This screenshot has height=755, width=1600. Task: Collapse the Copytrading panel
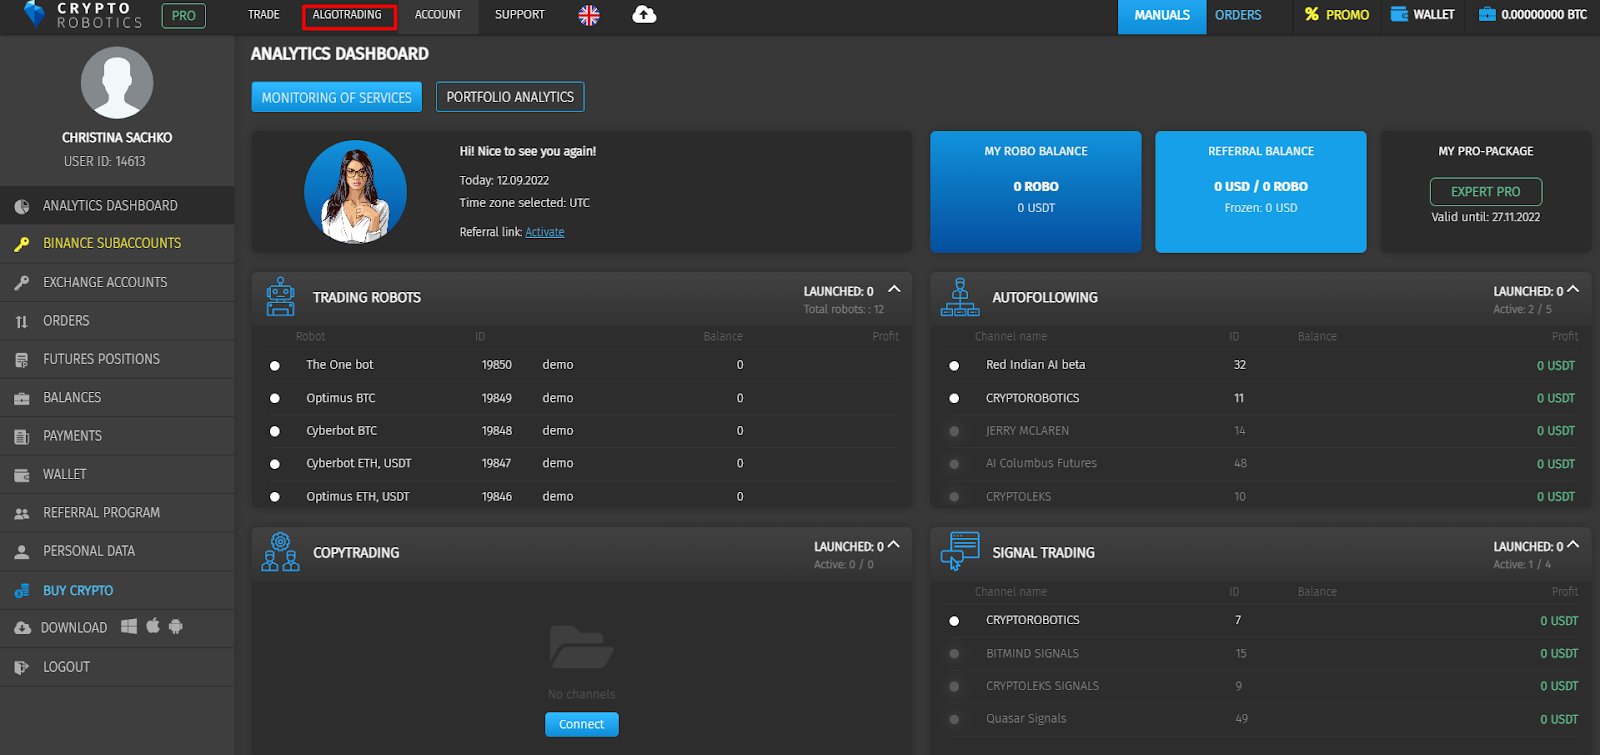click(894, 544)
